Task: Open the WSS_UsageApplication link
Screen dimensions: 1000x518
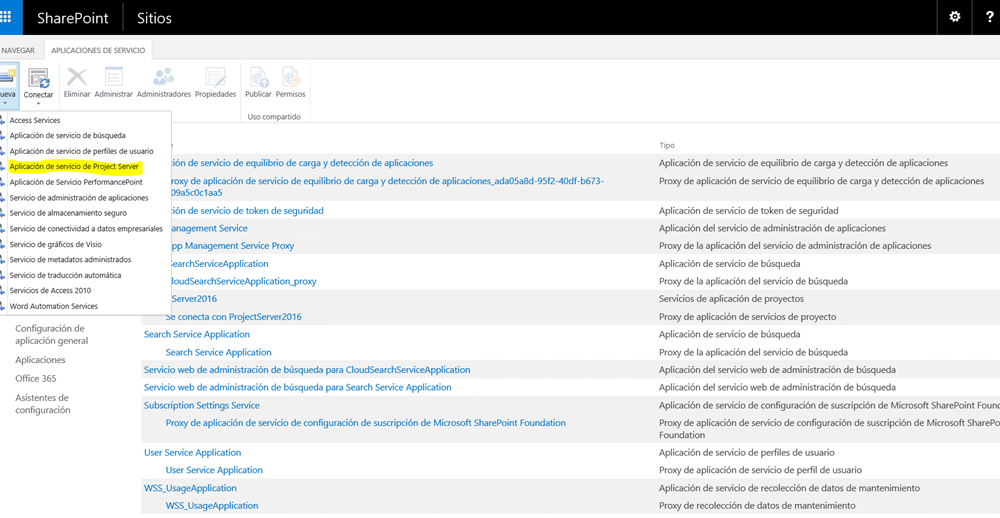Action: [191, 488]
